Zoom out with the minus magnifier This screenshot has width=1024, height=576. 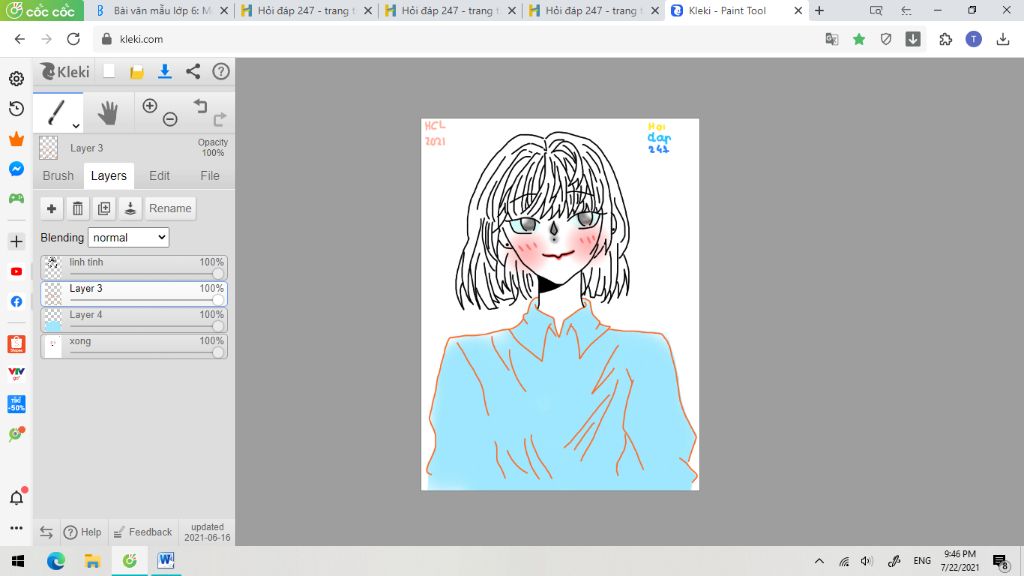point(170,119)
